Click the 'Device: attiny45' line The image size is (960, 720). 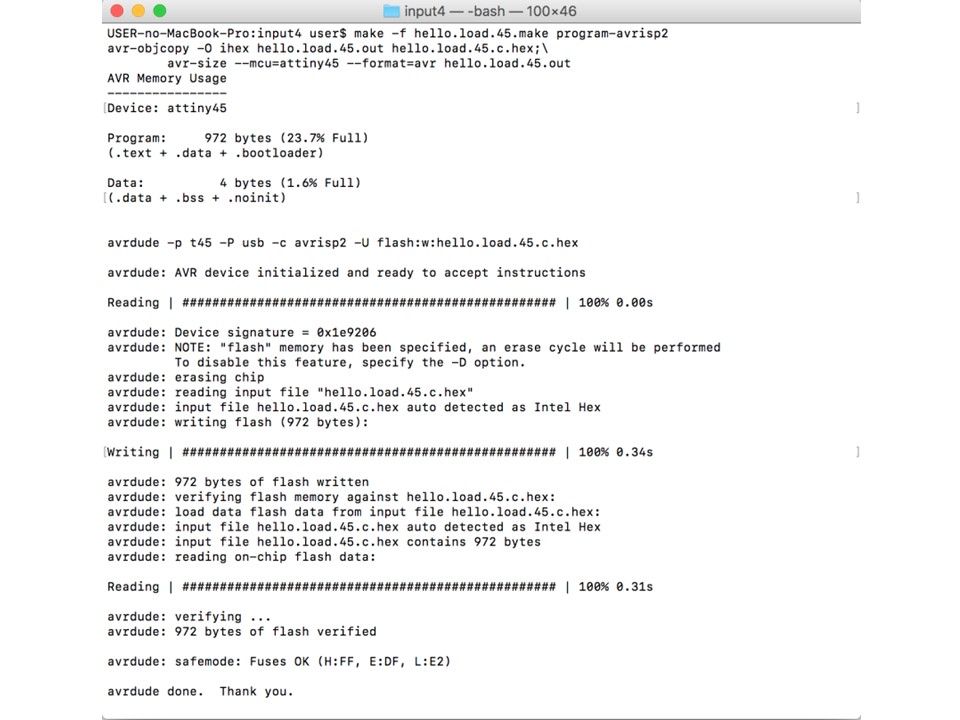click(167, 108)
